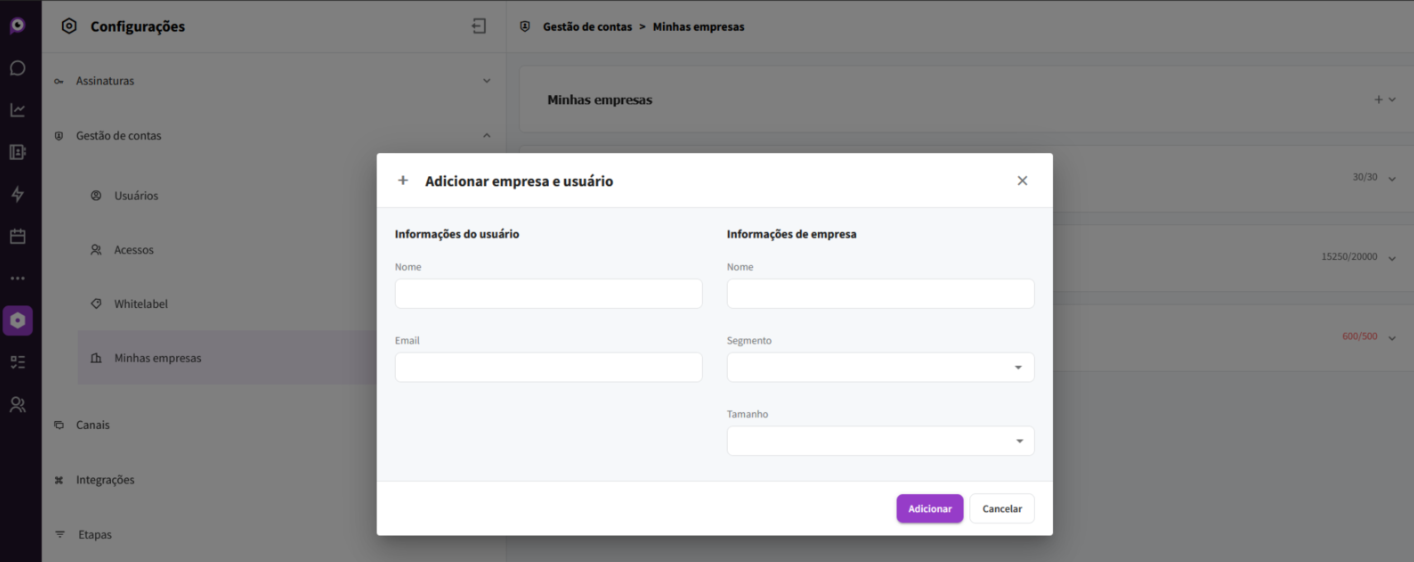Click the three dots more icon
This screenshot has height=562, width=1414.
(x=18, y=278)
